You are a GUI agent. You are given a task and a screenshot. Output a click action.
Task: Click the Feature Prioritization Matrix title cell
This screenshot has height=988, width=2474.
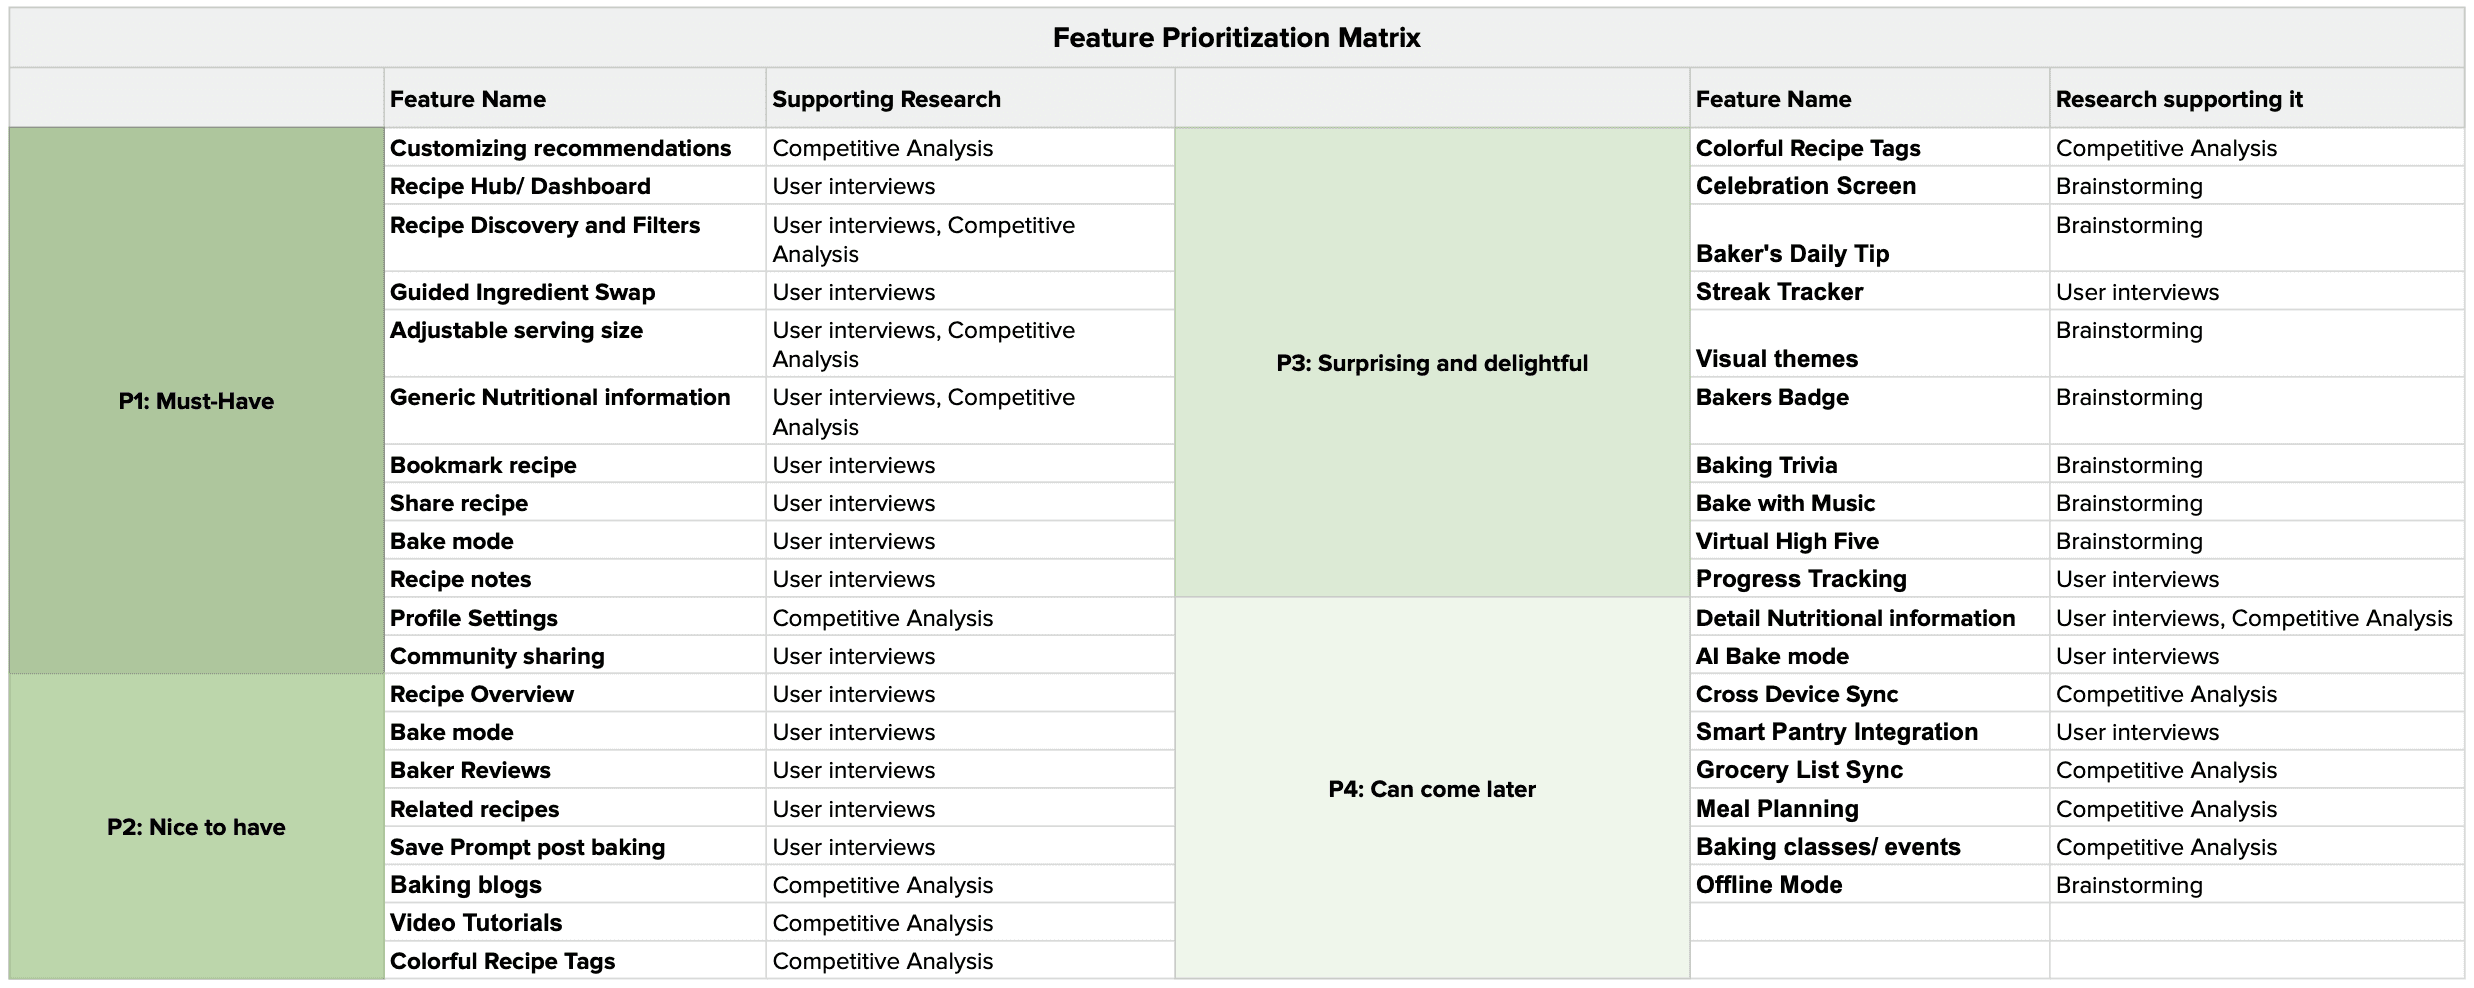(1236, 38)
